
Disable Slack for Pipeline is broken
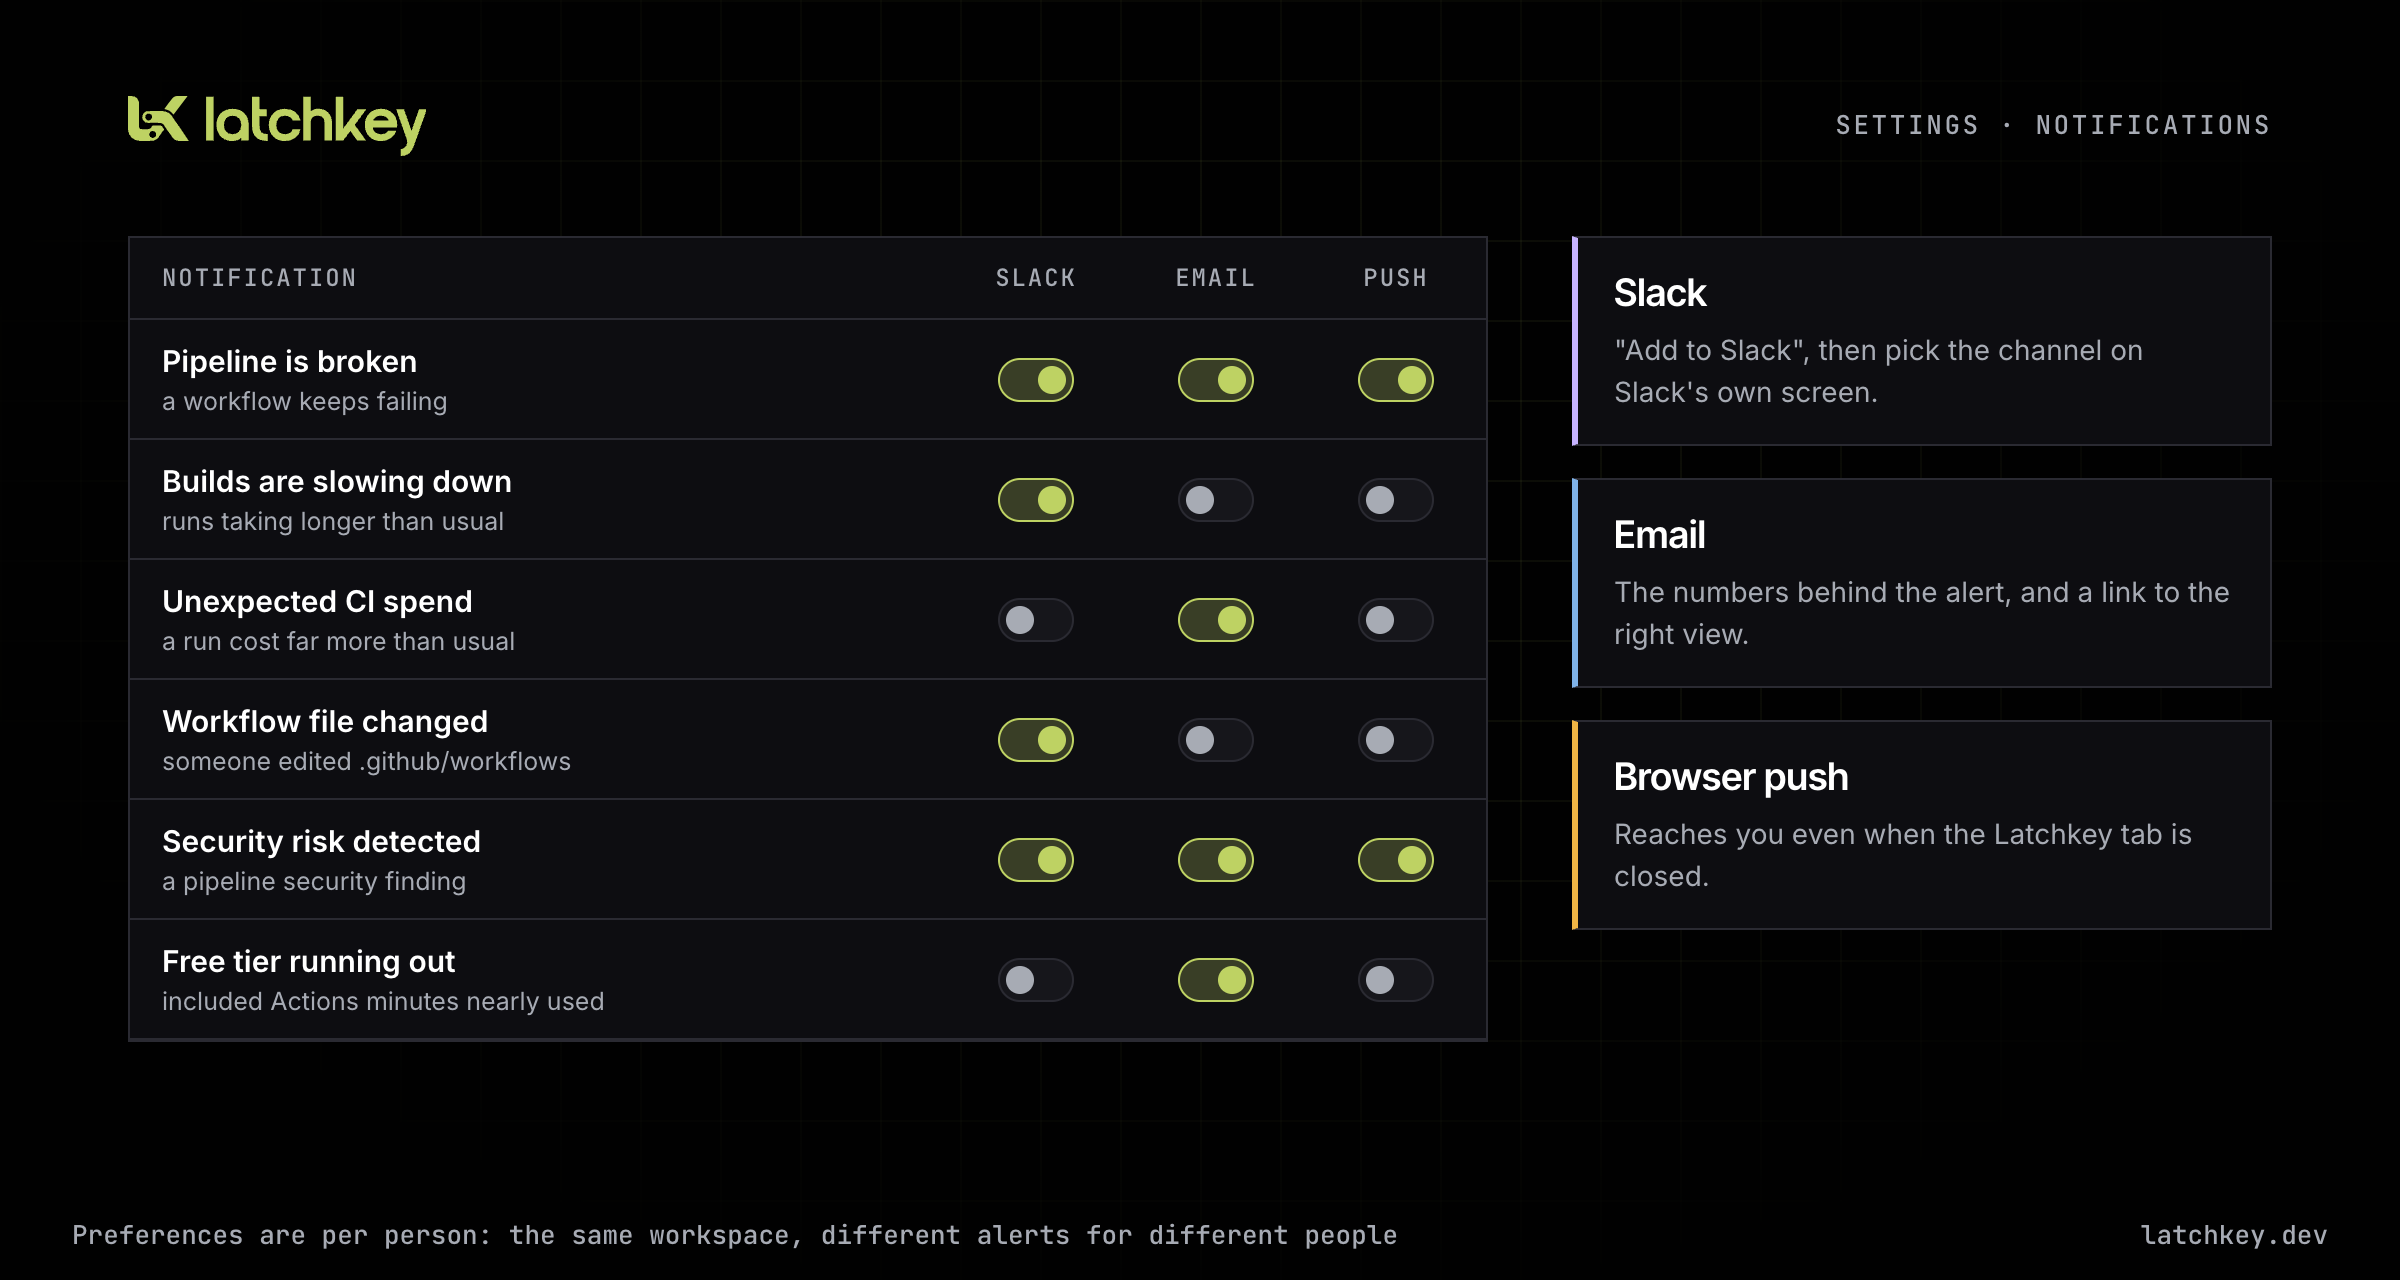coord(1036,380)
